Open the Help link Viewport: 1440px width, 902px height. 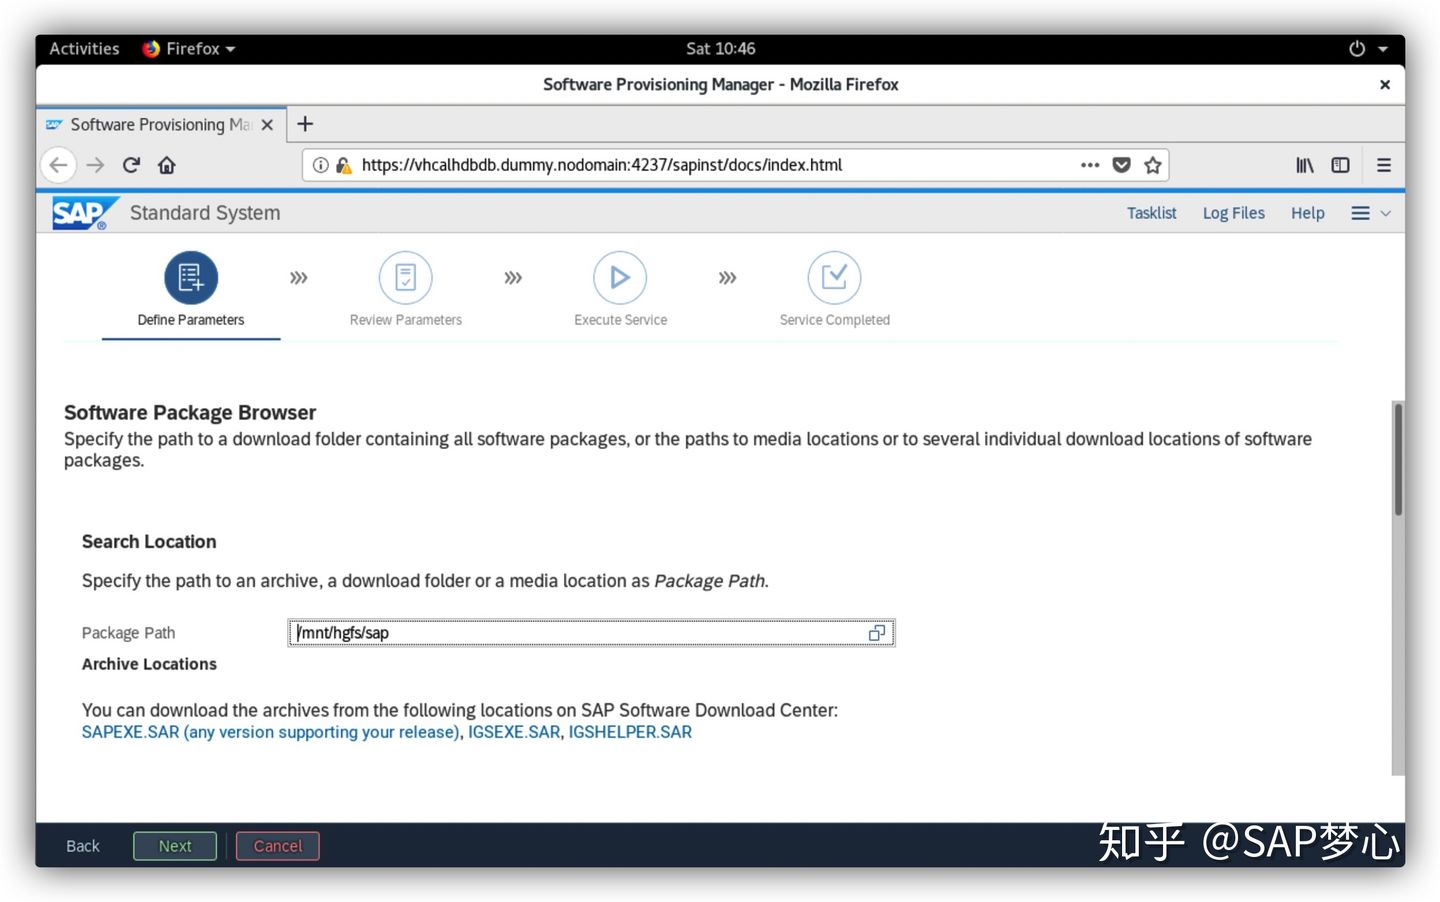1307,213
